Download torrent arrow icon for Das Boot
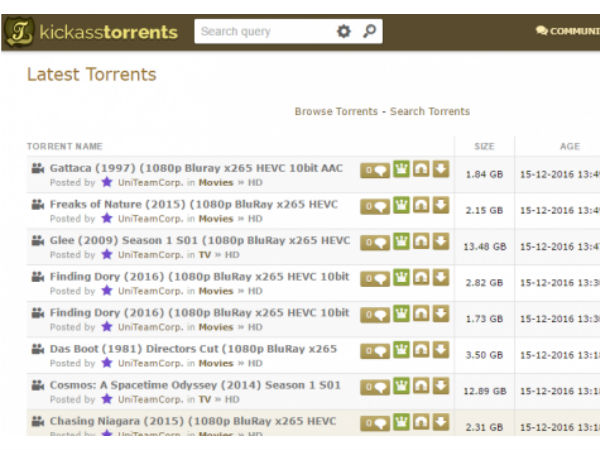 tap(441, 350)
